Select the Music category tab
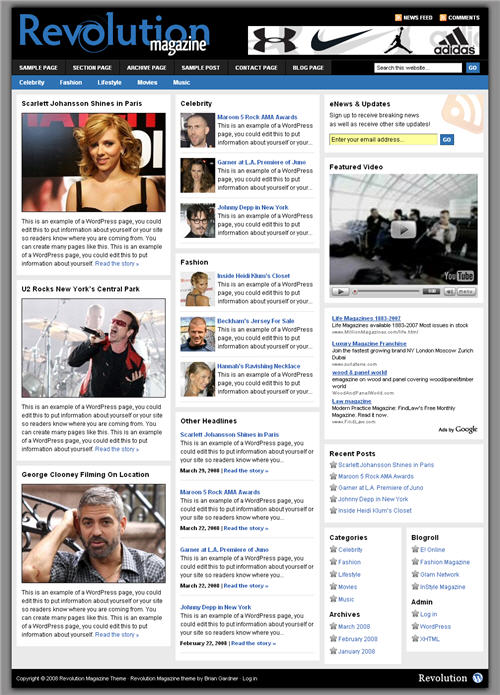The width and height of the screenshot is (500, 695). click(x=181, y=82)
